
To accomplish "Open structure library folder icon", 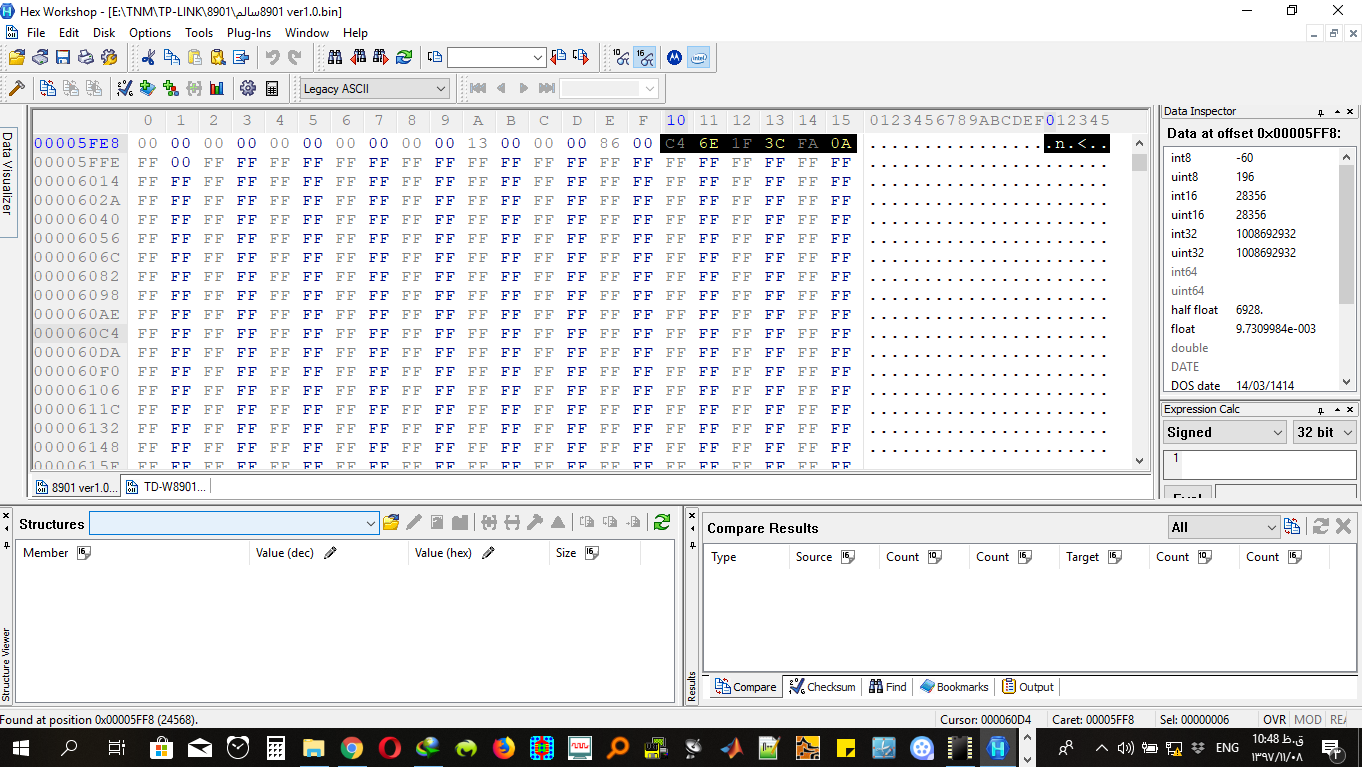I will pyautogui.click(x=391, y=522).
